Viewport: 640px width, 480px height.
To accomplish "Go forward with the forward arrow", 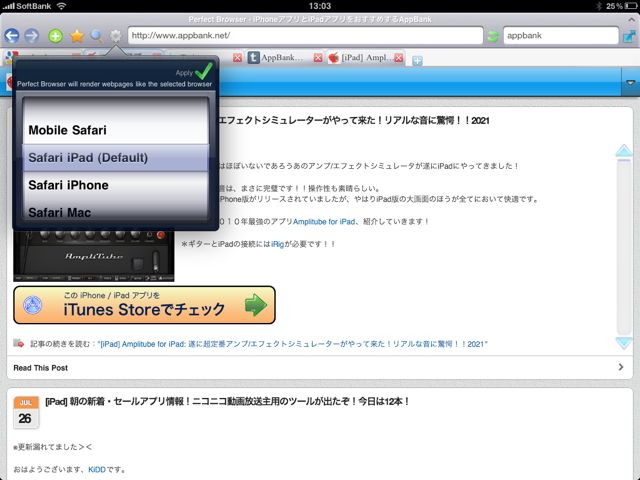I will pyautogui.click(x=32, y=36).
